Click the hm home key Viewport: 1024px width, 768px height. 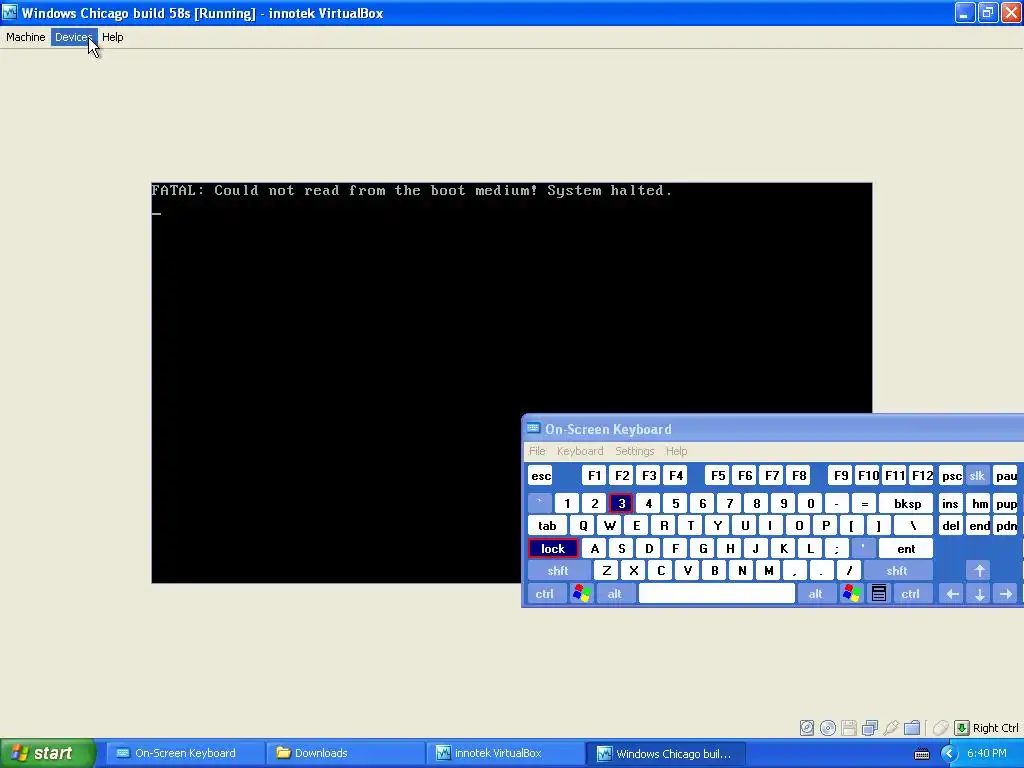[x=980, y=504]
